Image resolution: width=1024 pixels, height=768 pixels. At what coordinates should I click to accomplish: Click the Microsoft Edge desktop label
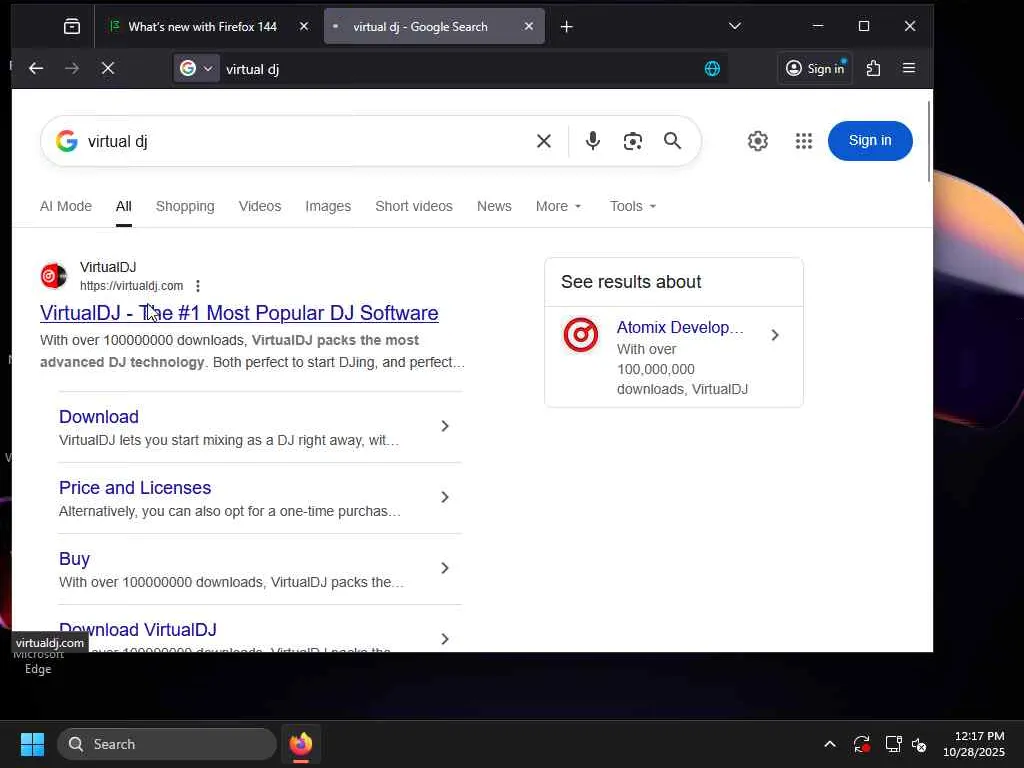click(x=38, y=662)
